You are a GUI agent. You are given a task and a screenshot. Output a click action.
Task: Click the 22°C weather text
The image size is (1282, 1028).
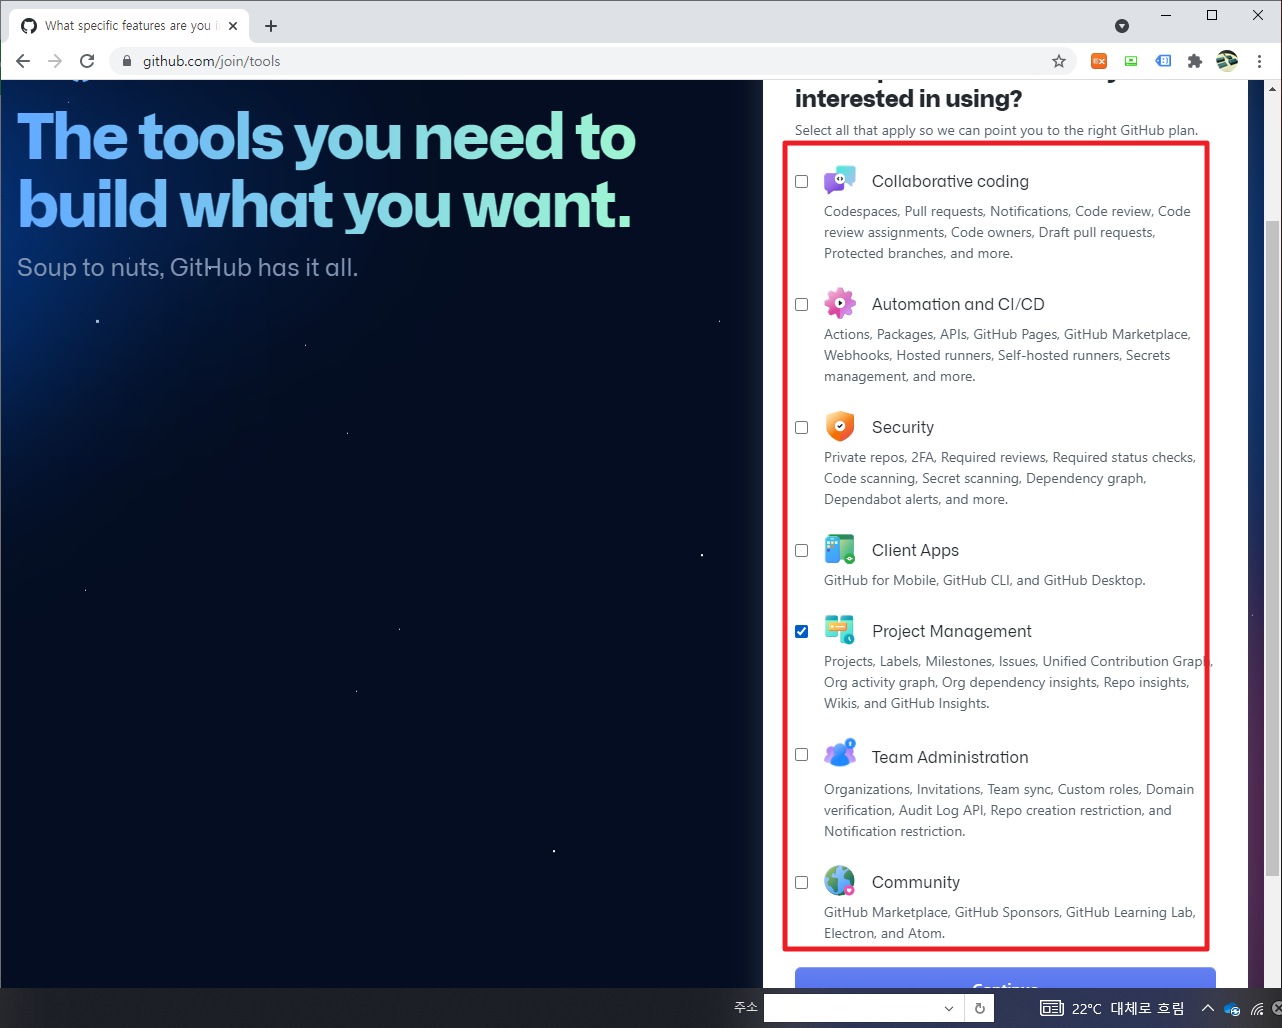[x=1087, y=1008]
